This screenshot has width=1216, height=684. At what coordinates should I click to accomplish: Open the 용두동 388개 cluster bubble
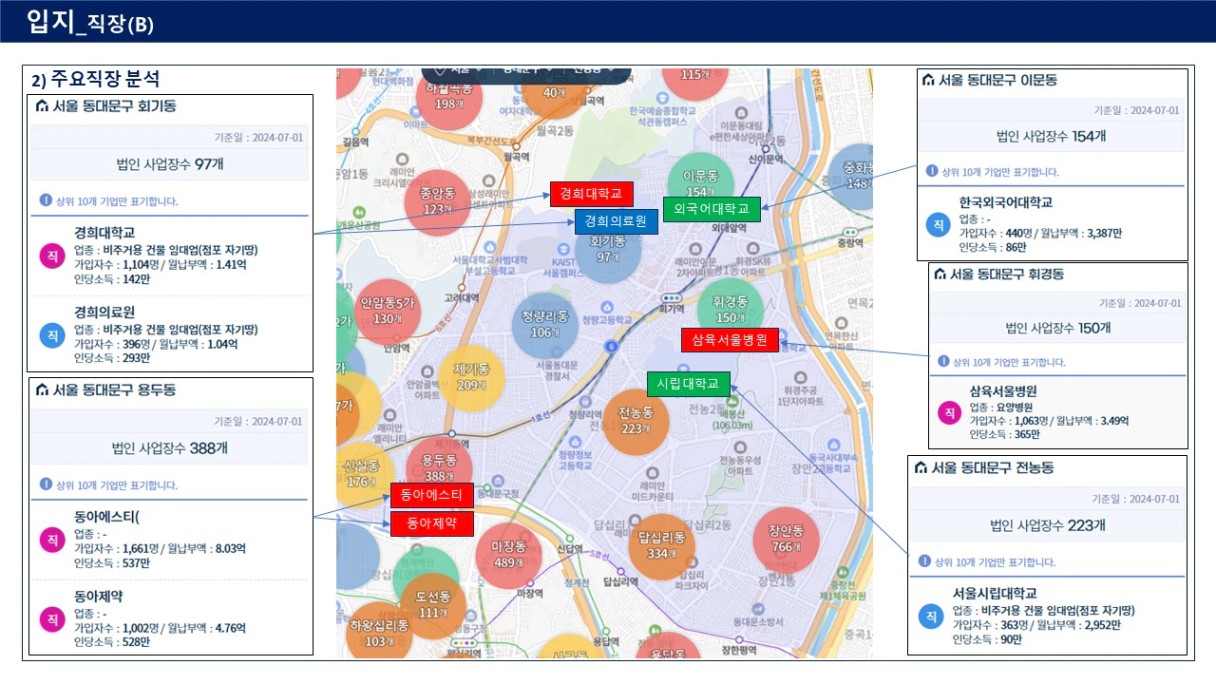click(439, 468)
